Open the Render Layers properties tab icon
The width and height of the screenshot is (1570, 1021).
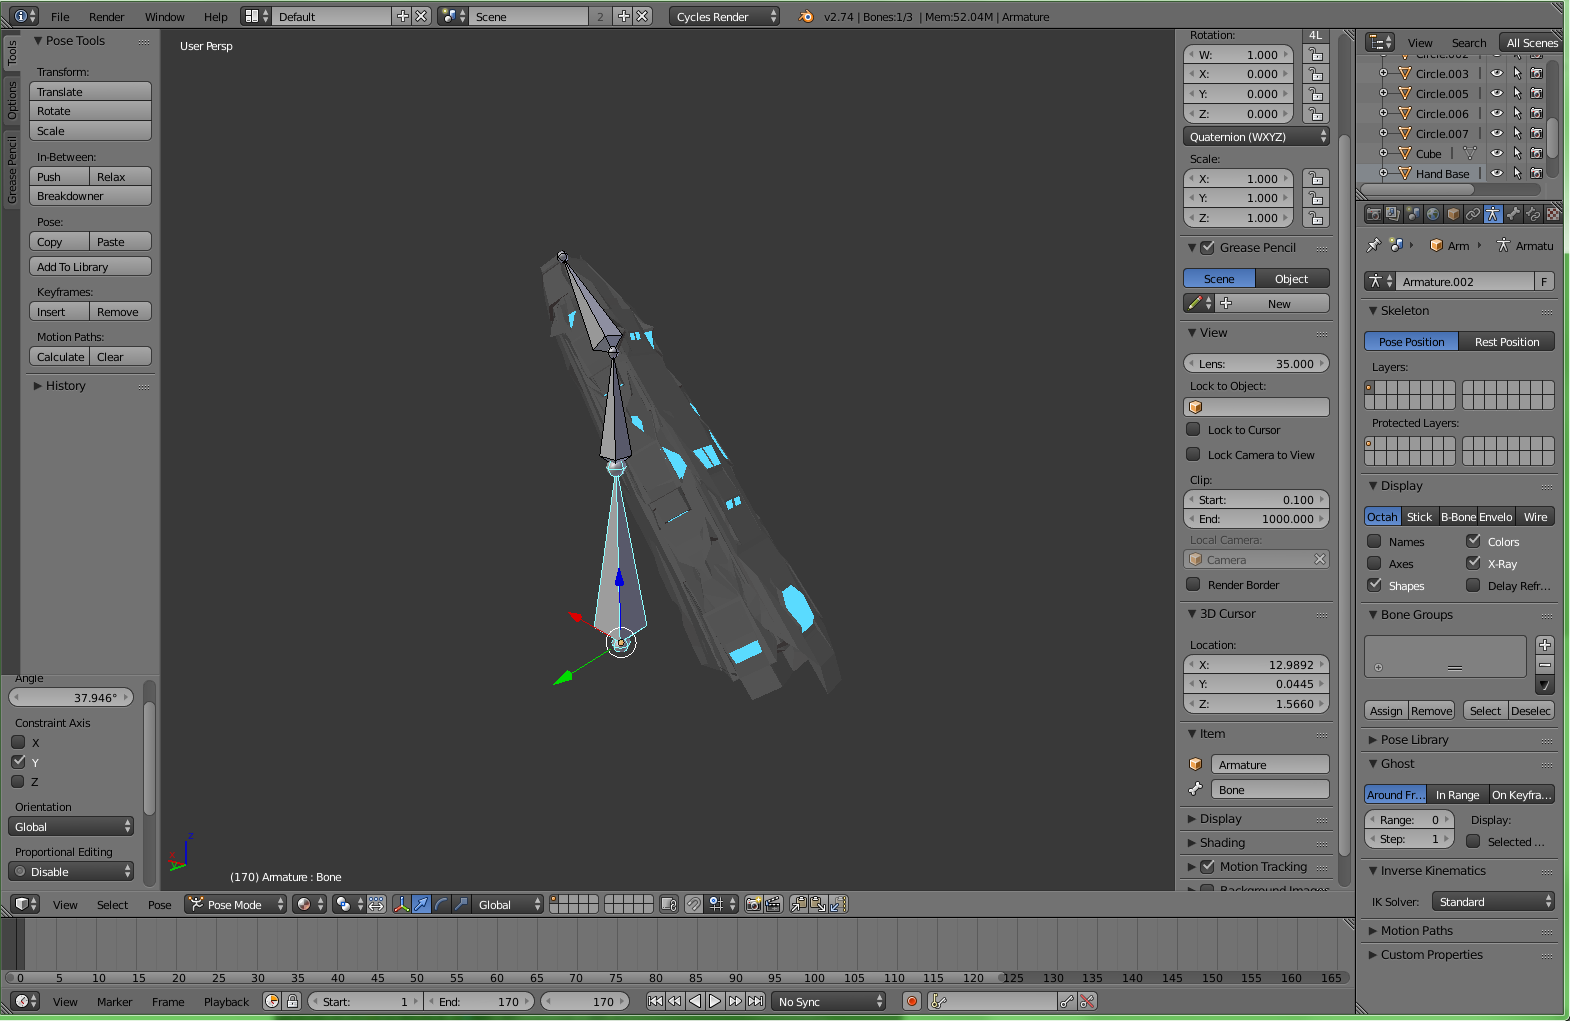point(1393,214)
